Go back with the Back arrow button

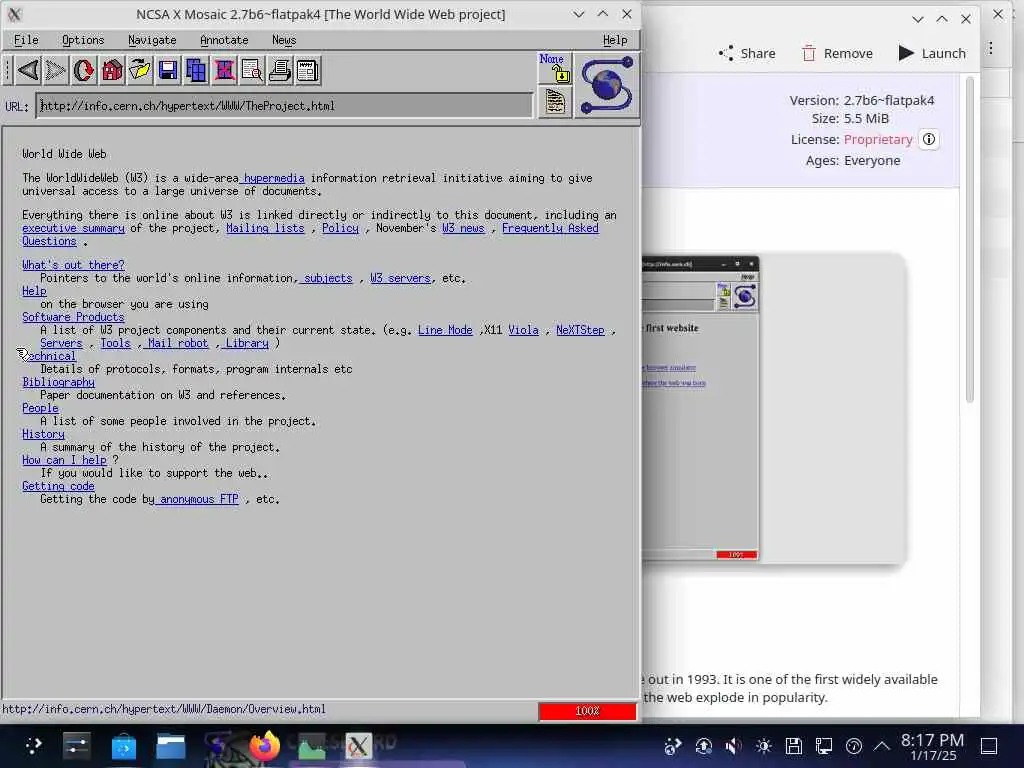coord(27,70)
